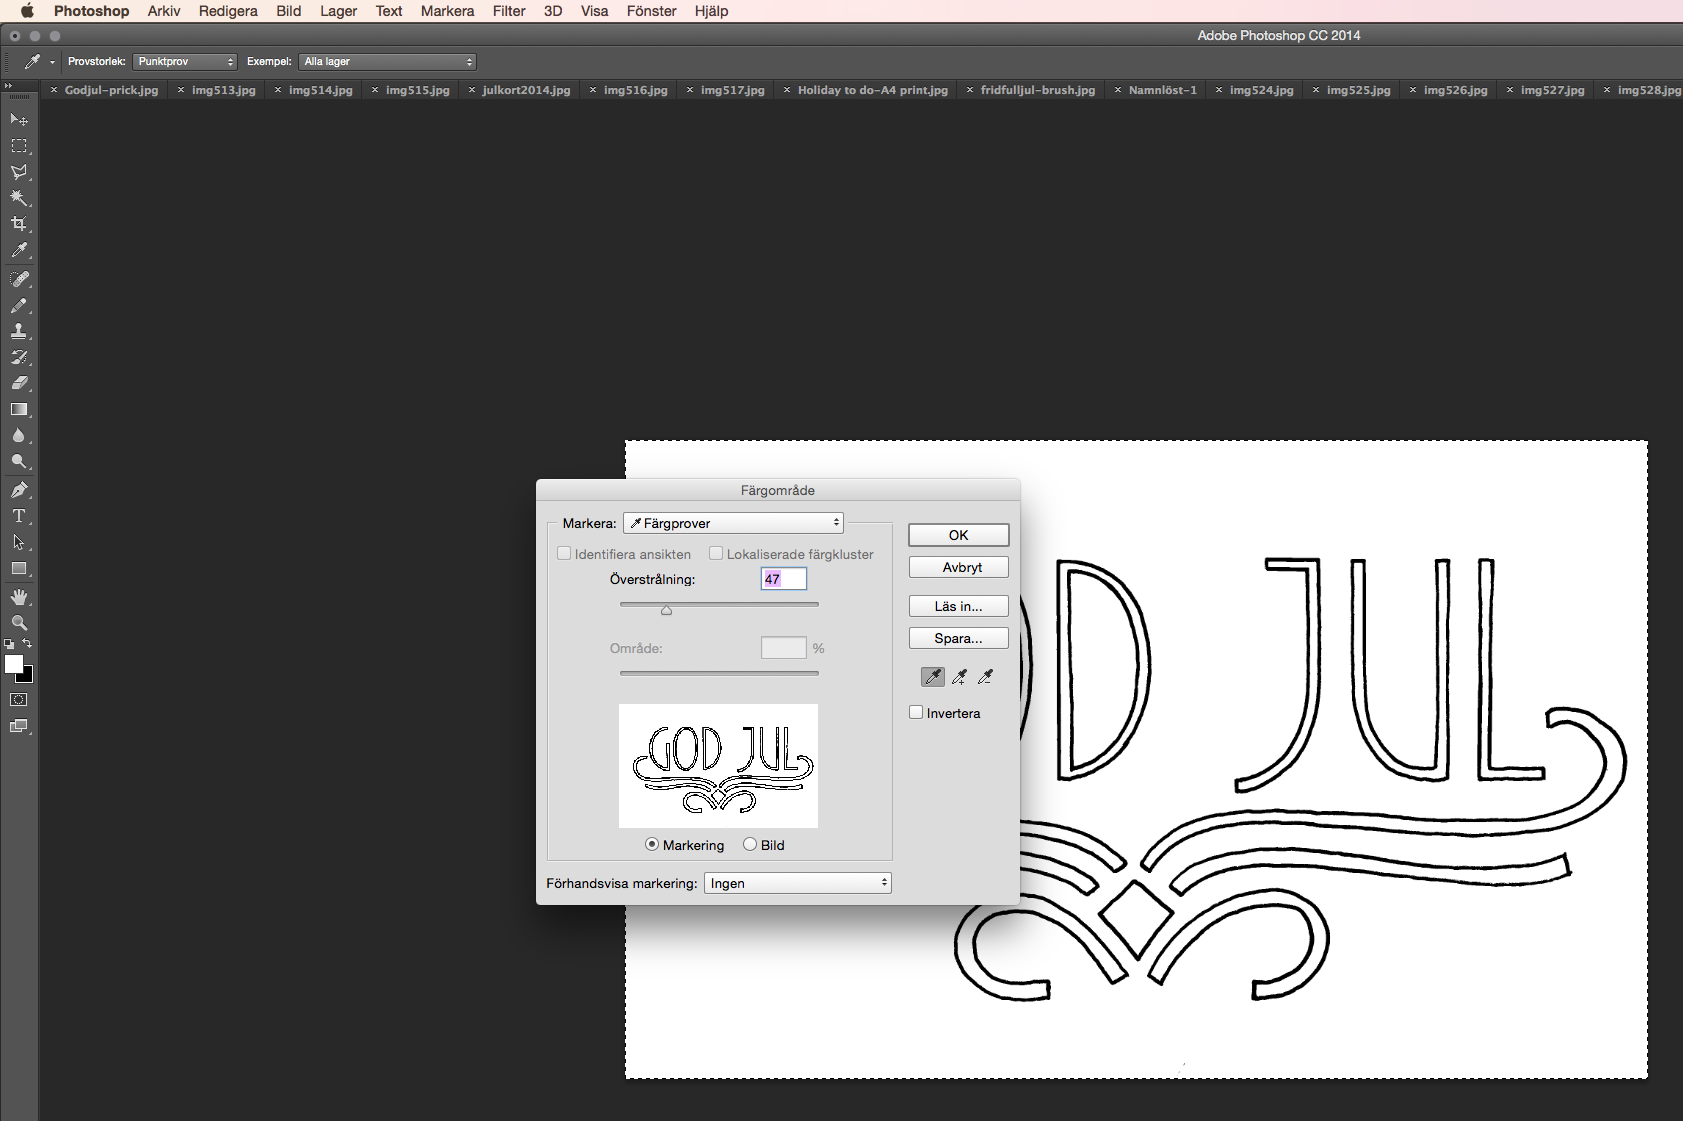1683x1121 pixels.
Task: Select the Hand tool
Action: 19,597
